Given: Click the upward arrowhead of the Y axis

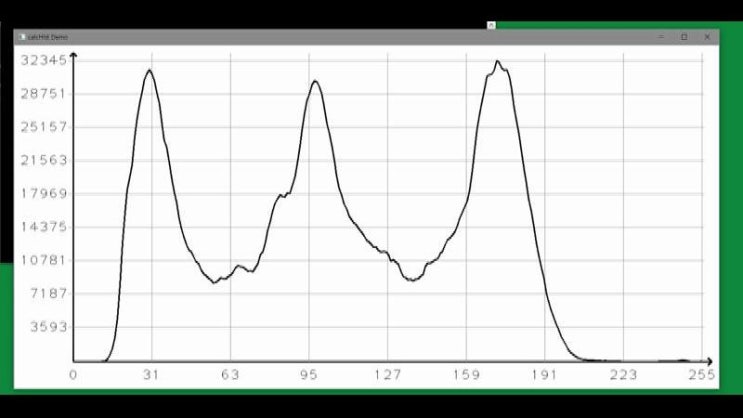Looking at the screenshot, I should point(74,58).
